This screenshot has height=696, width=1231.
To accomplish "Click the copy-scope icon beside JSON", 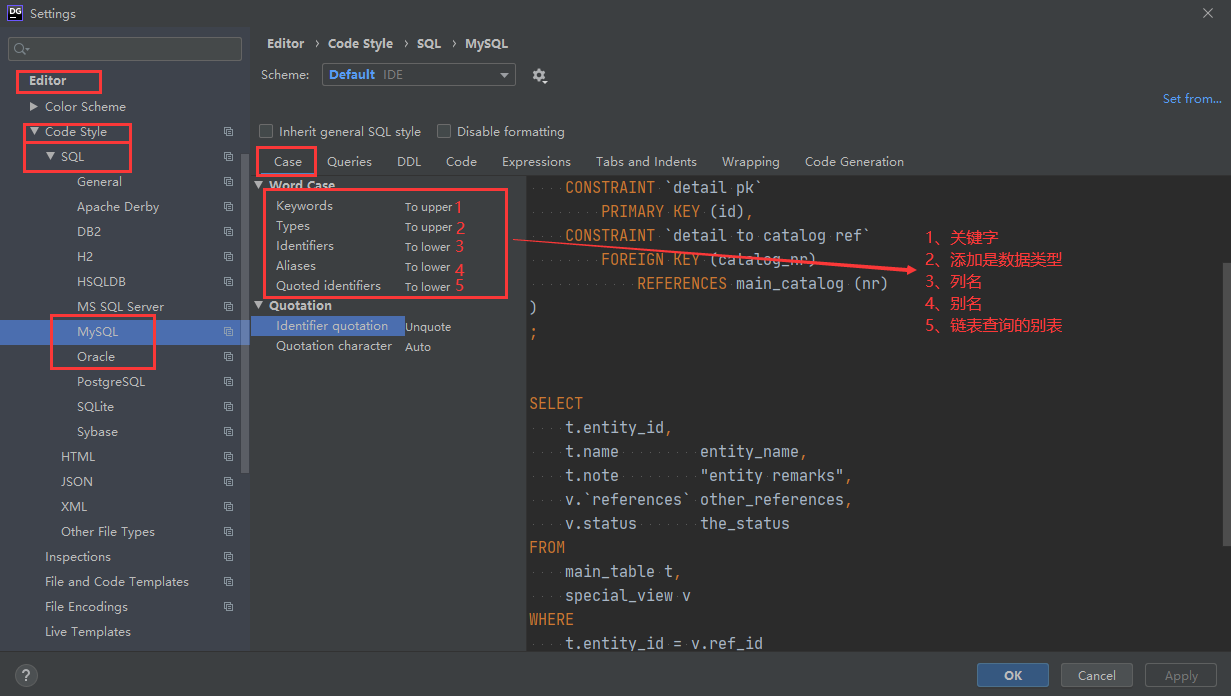I will pyautogui.click(x=228, y=482).
